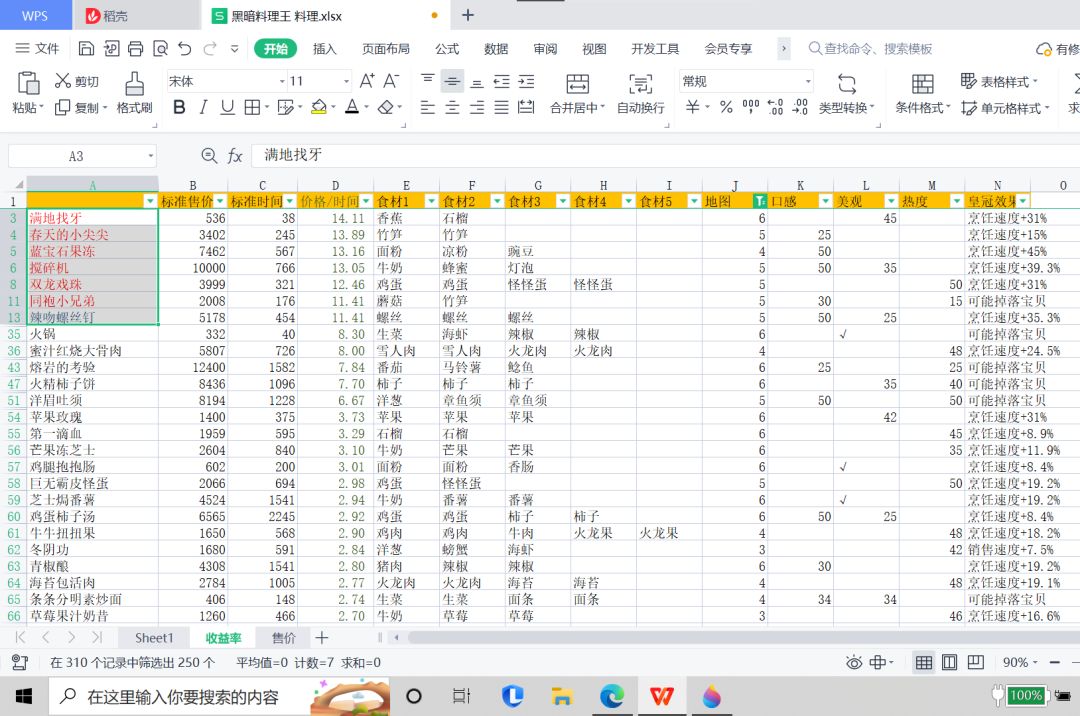The height and width of the screenshot is (716, 1080).
Task: Toggle eye-protection mode icon in status bar
Action: click(x=854, y=662)
